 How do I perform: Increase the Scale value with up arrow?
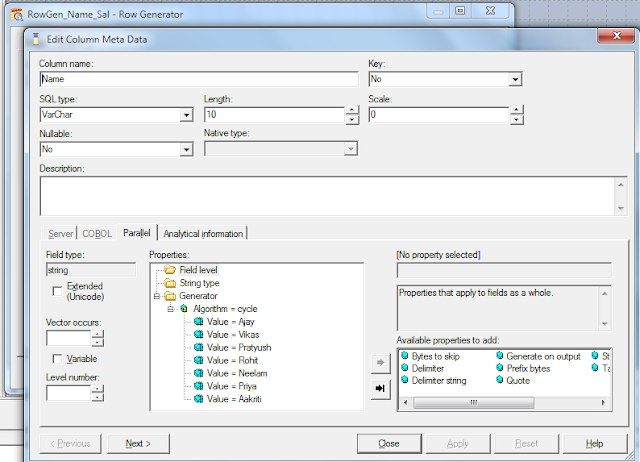516,110
